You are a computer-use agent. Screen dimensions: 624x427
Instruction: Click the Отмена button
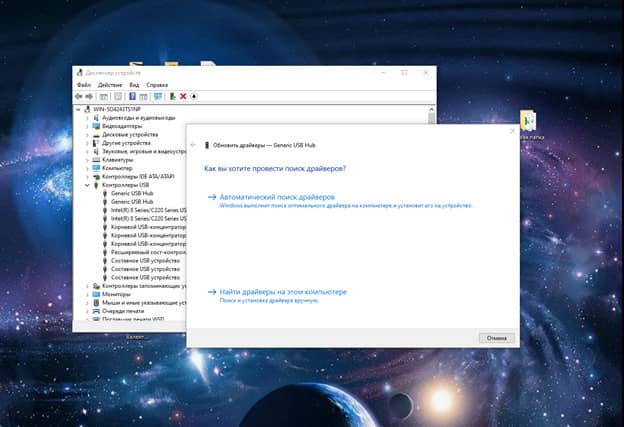click(496, 338)
